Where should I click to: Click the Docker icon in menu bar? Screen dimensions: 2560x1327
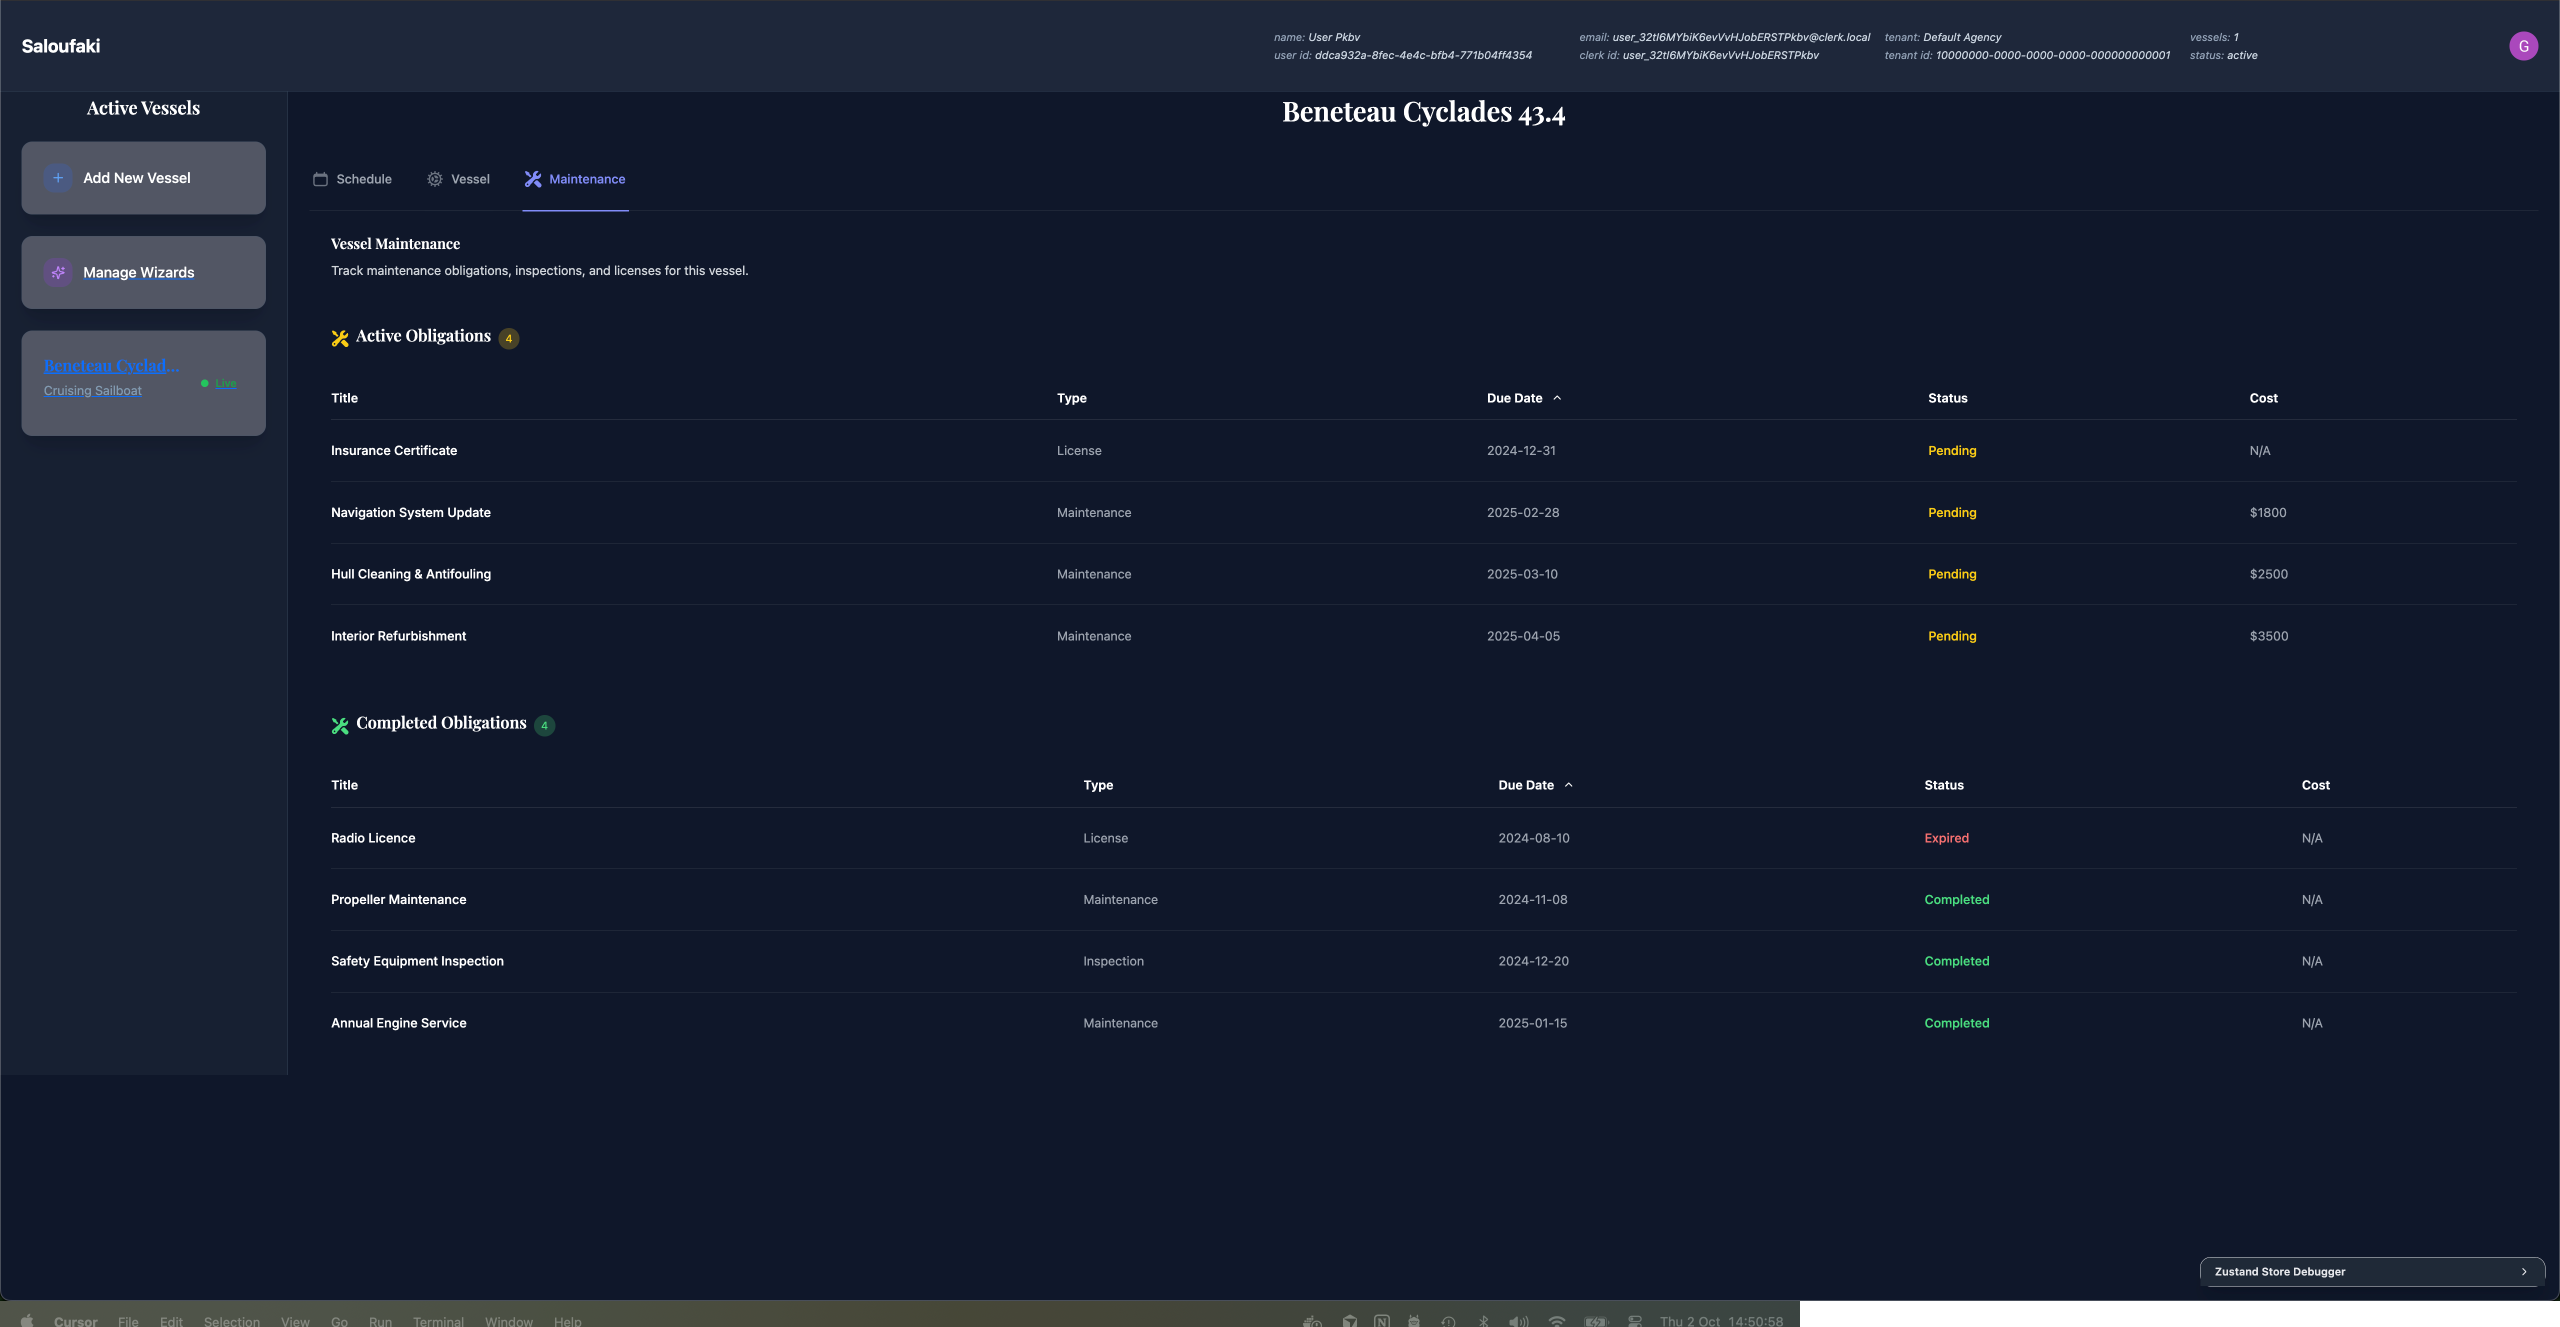click(x=1313, y=1321)
